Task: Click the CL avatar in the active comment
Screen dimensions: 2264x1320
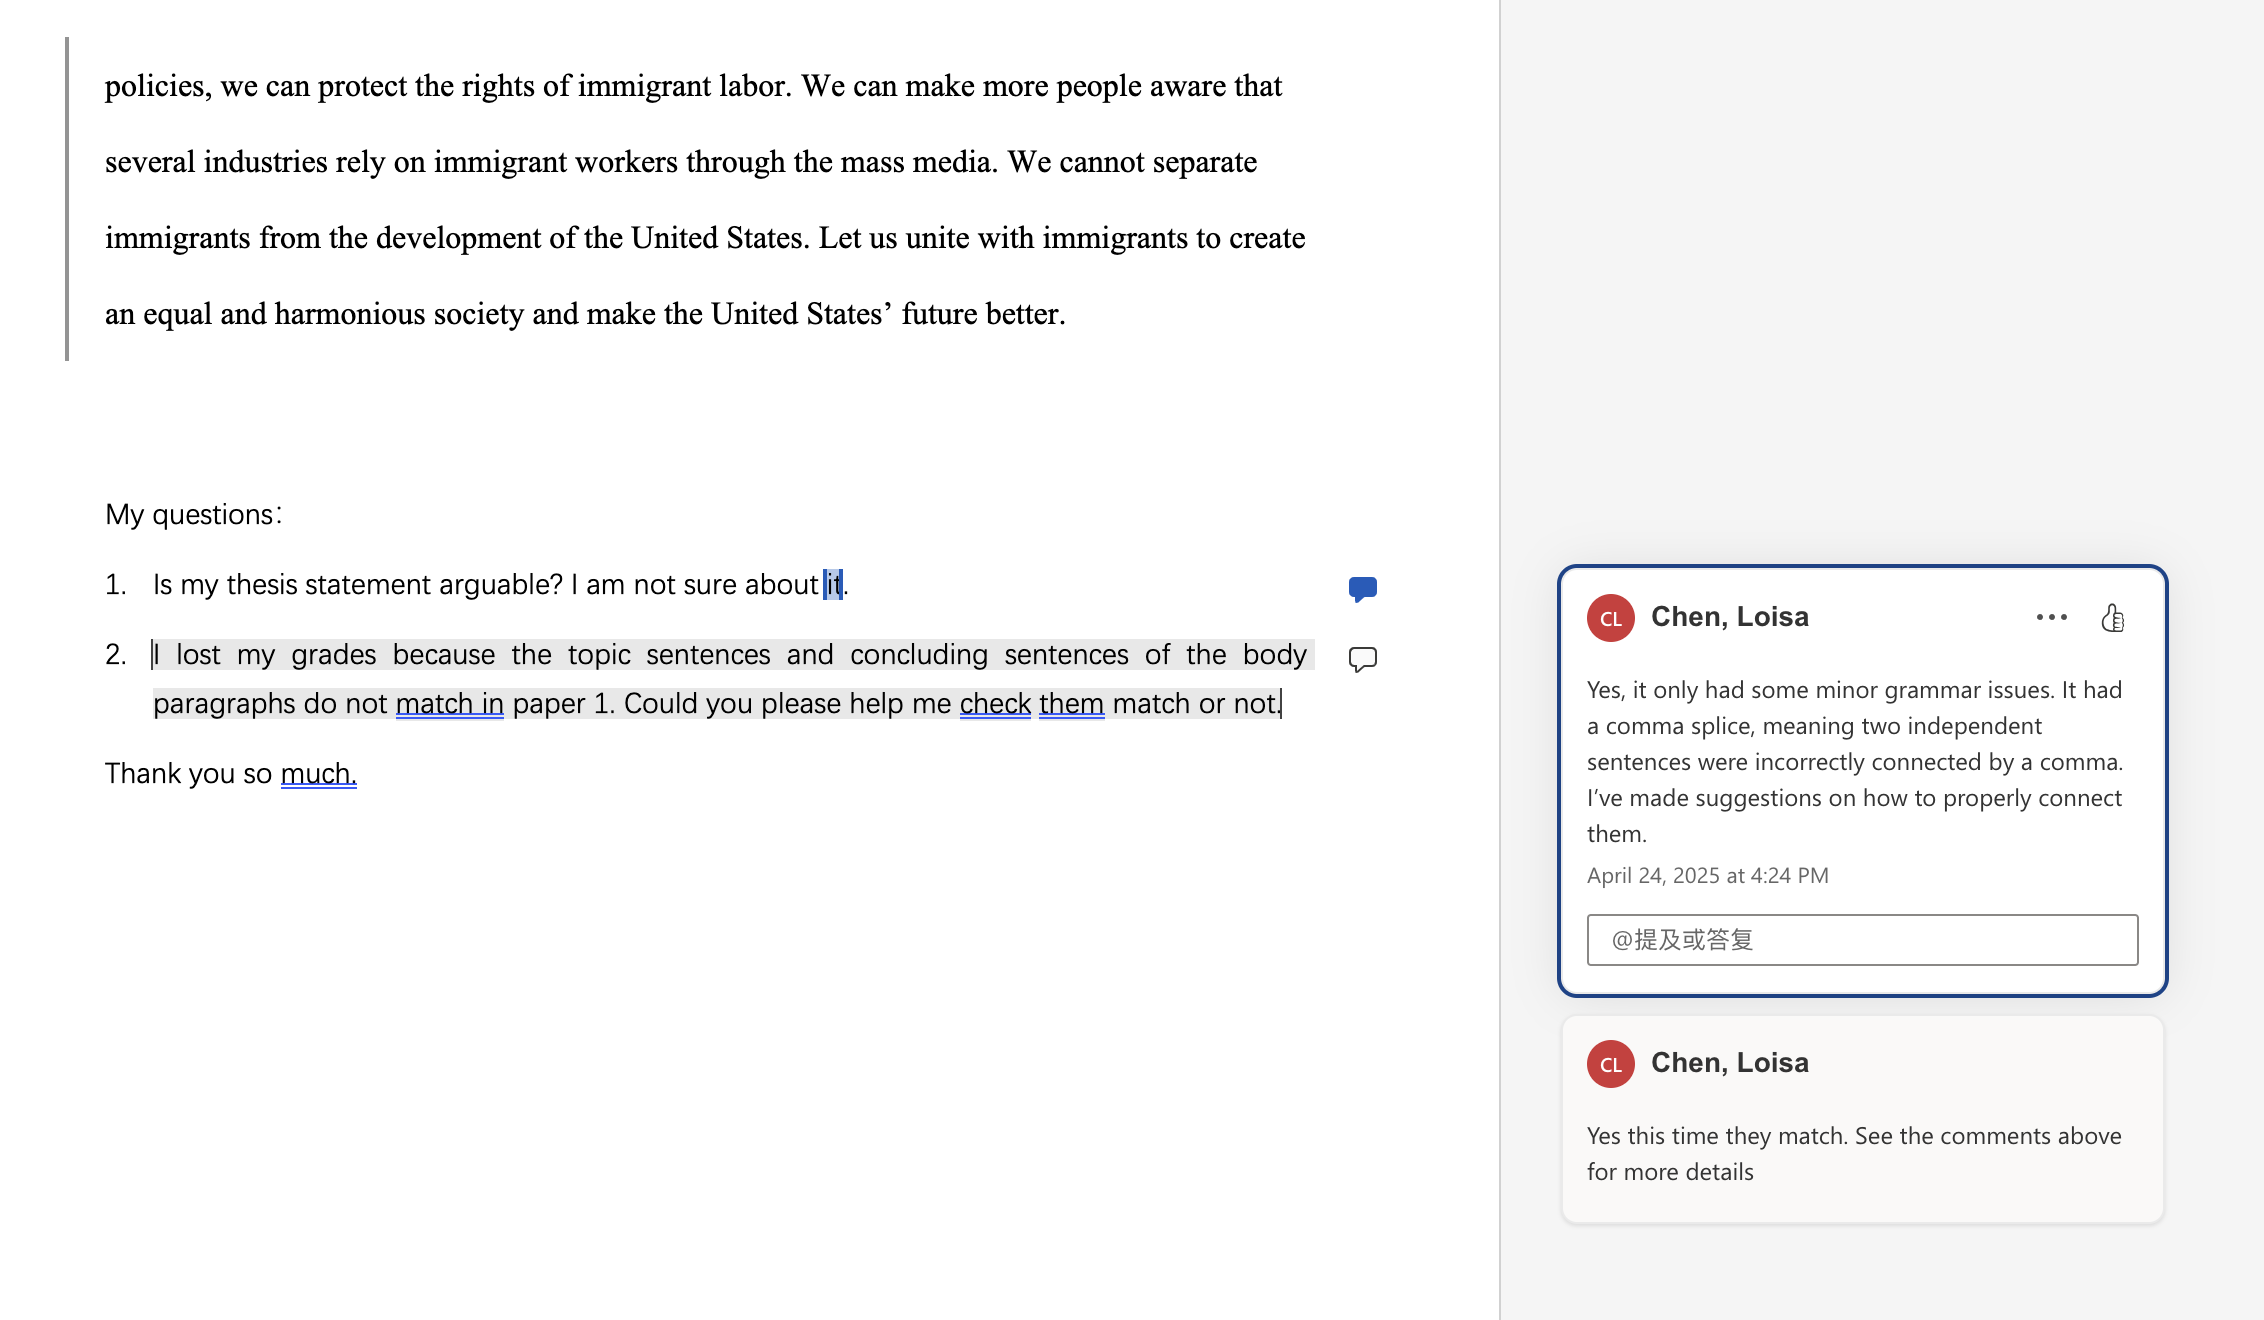Action: coord(1610,618)
